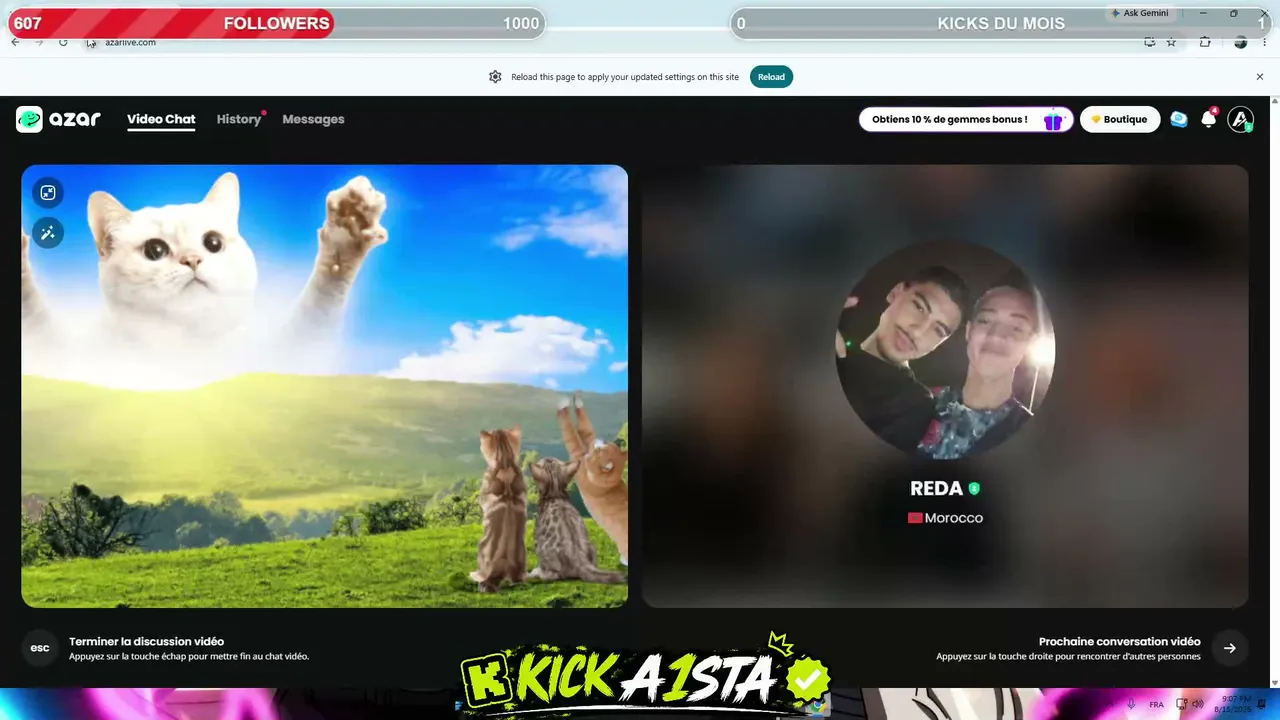Click REDA's profile picture
The width and height of the screenshot is (1280, 720).
pyautogui.click(x=945, y=350)
